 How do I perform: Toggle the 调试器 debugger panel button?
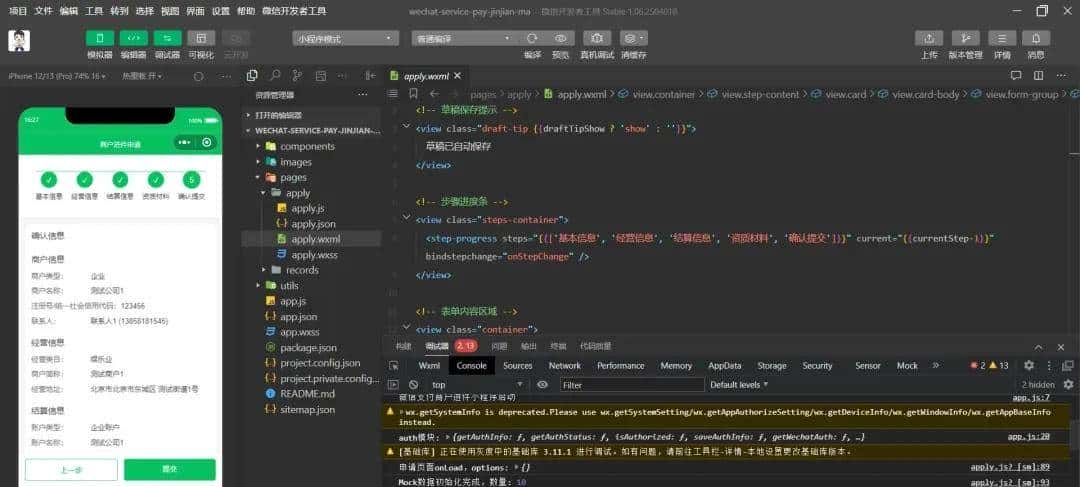(x=167, y=39)
